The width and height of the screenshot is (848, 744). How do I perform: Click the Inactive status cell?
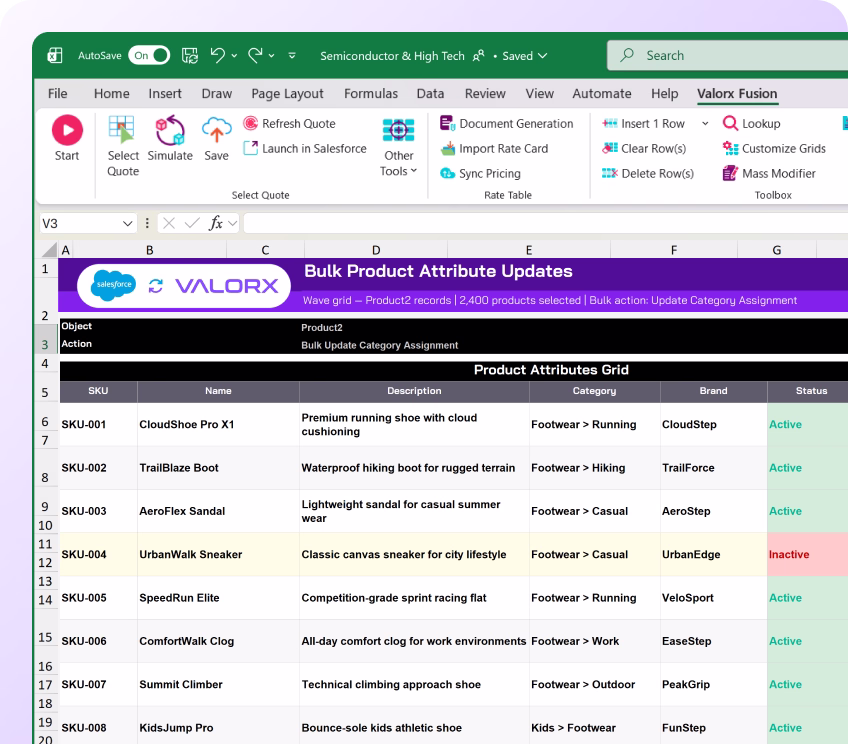[807, 554]
